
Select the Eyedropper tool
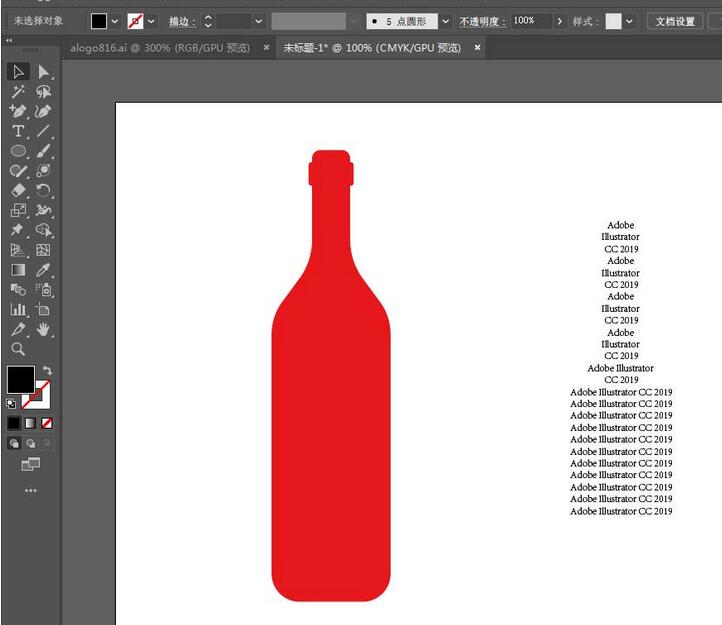pos(44,270)
